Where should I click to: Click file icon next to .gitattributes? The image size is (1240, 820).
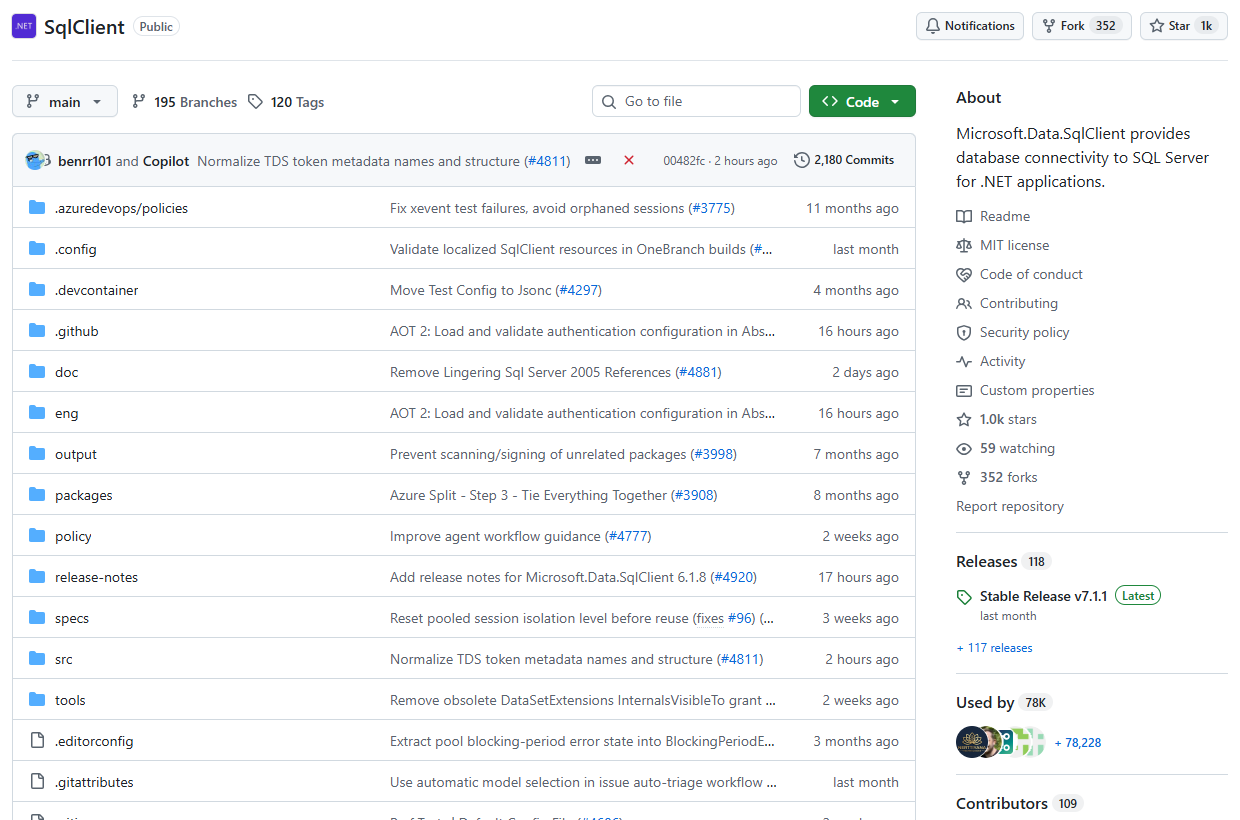tap(37, 782)
